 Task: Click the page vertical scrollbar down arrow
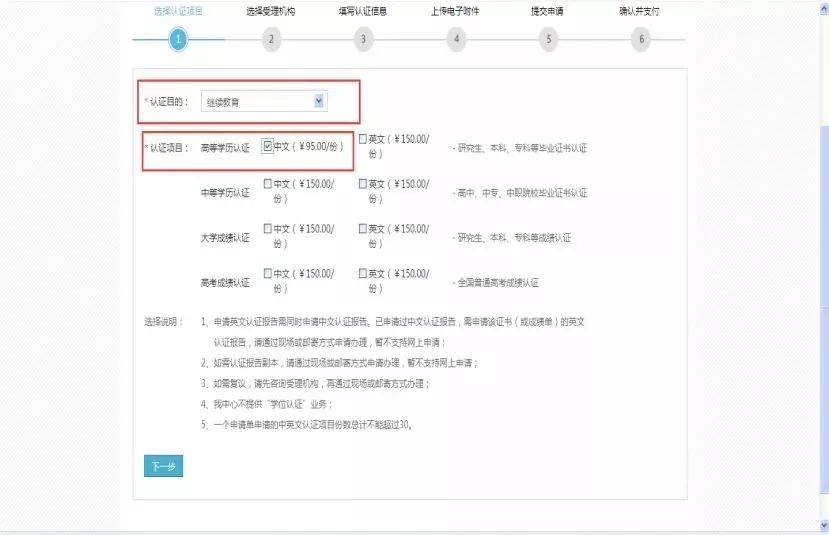pyautogui.click(x=824, y=525)
